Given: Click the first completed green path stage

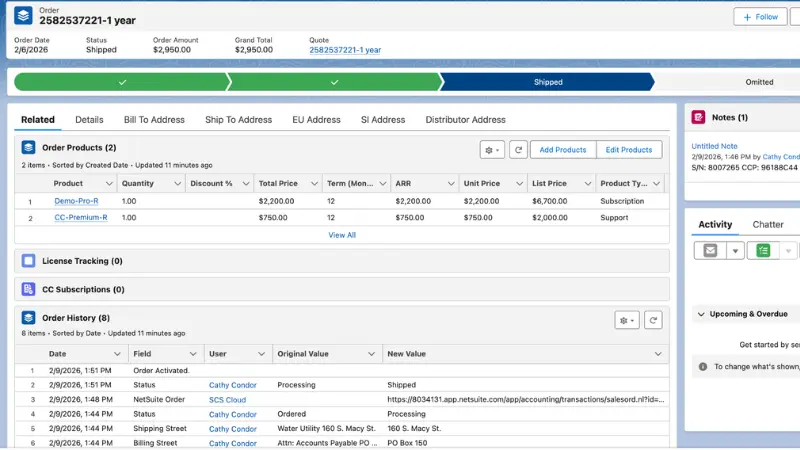Looking at the screenshot, I should coord(121,82).
